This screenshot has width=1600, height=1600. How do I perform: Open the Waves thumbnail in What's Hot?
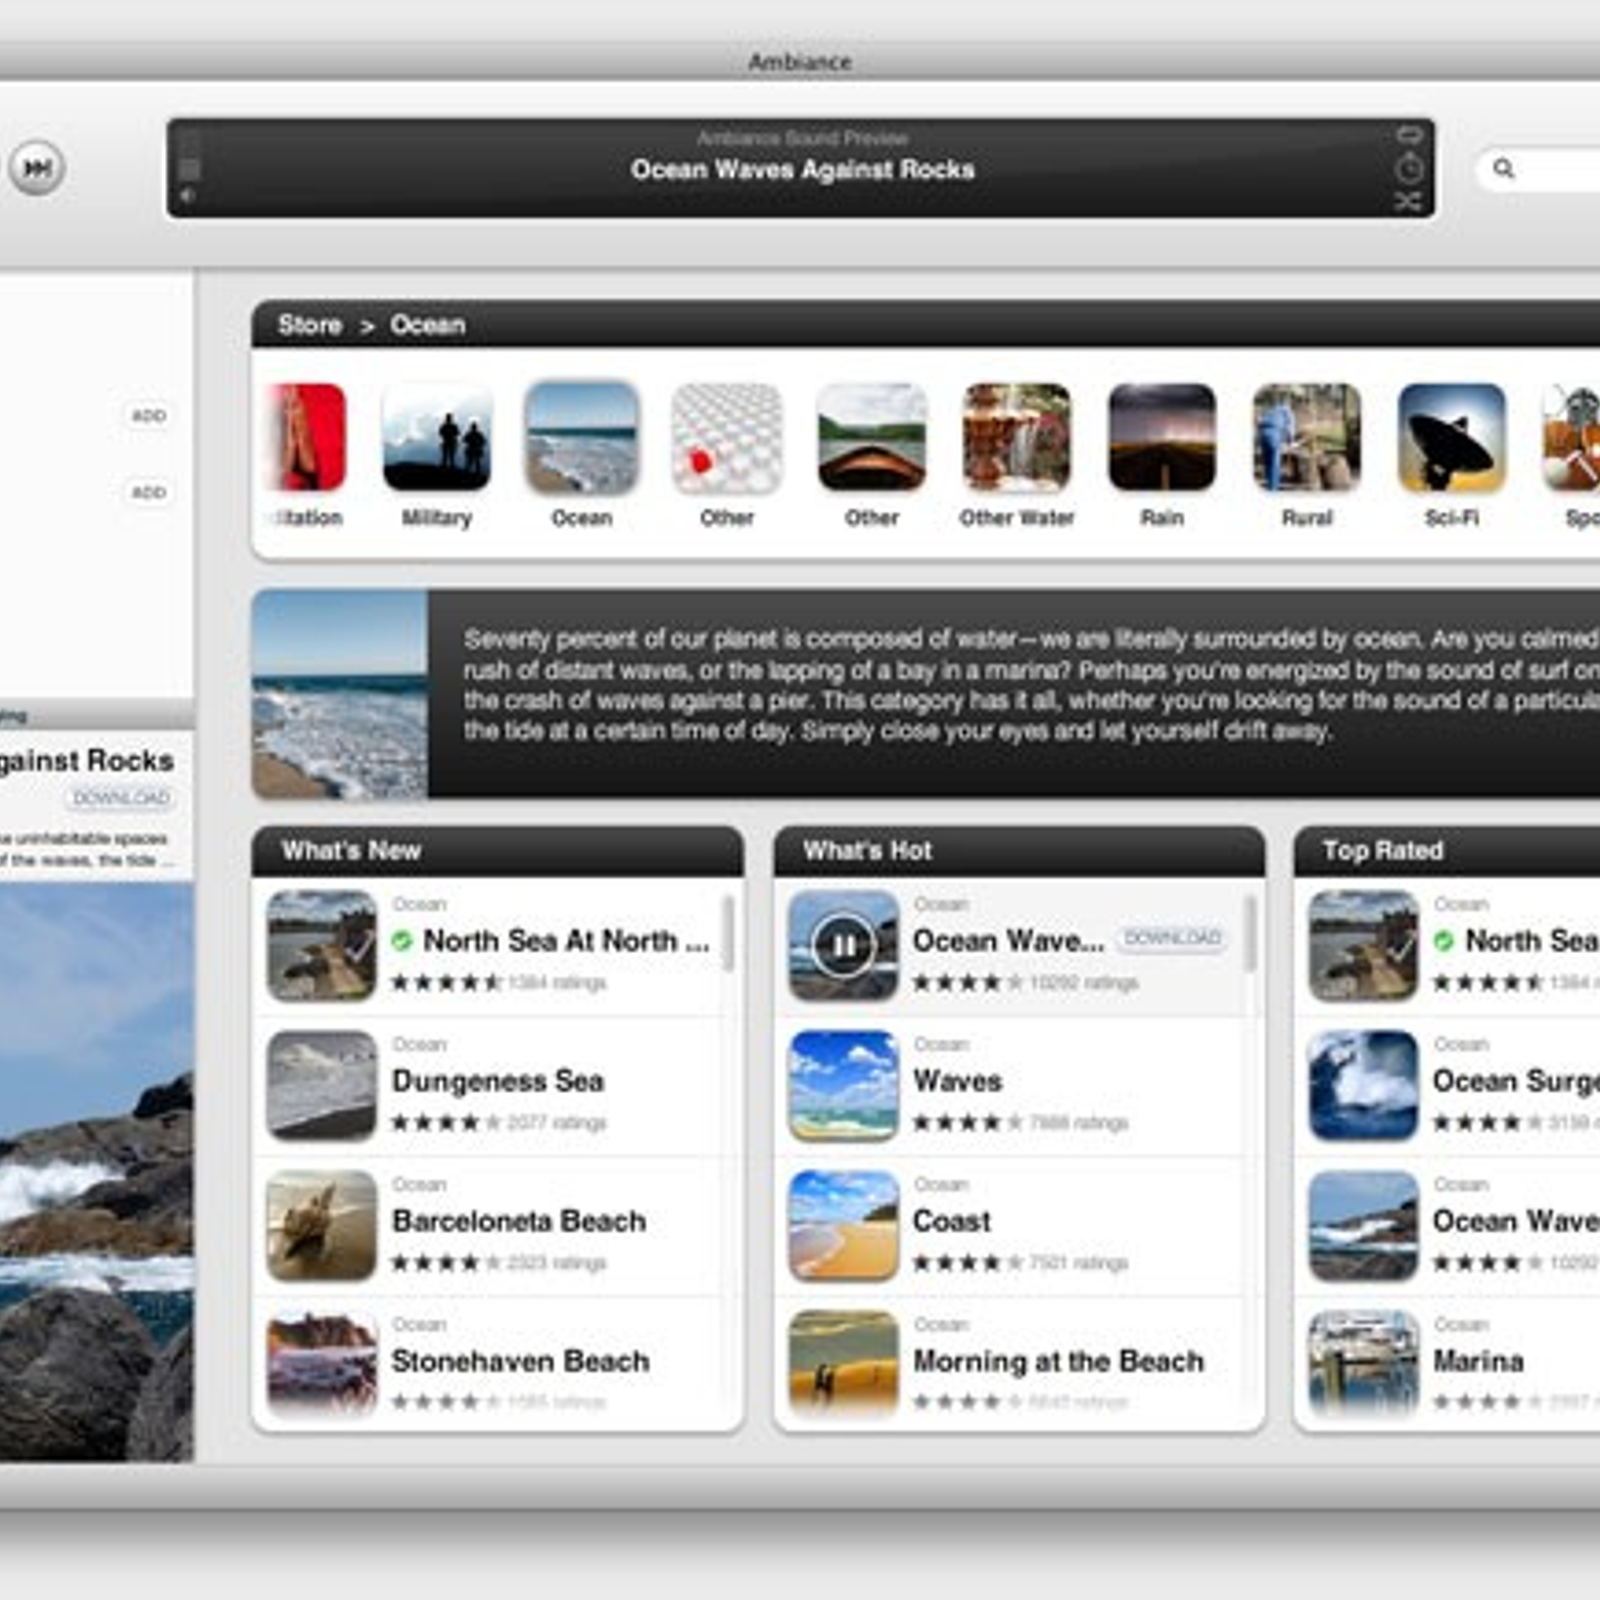tap(844, 1086)
